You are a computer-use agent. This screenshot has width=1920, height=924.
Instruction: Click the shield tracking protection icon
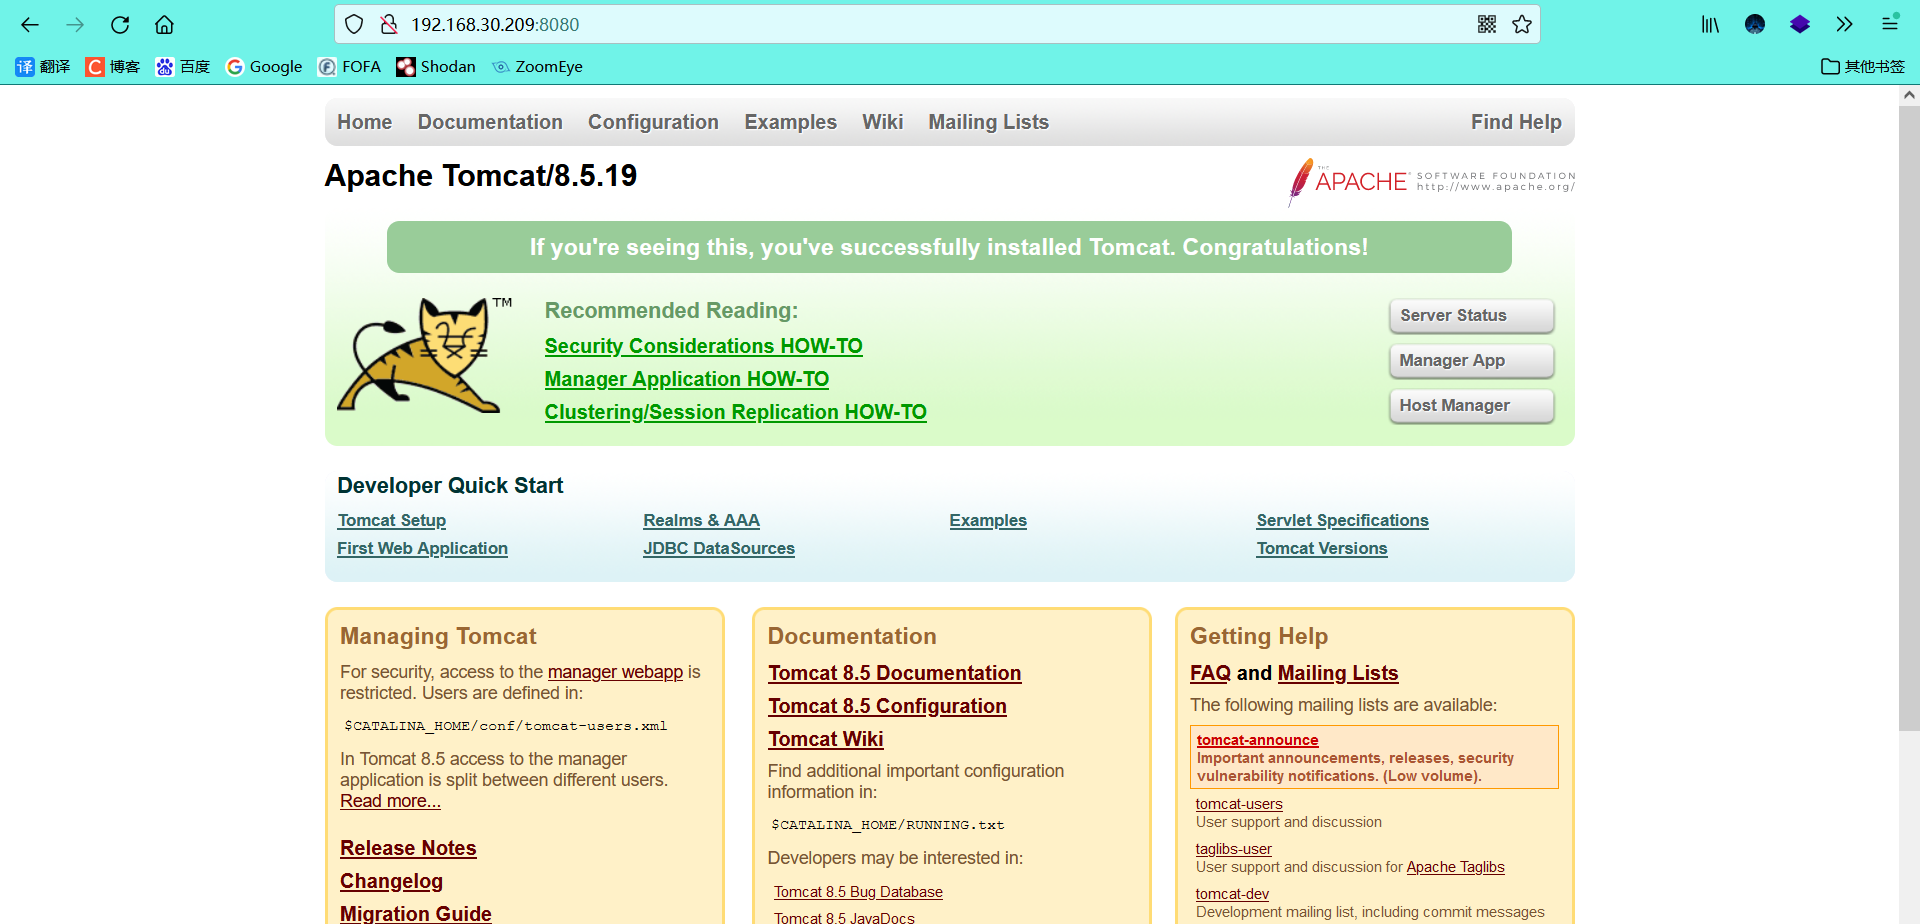coord(354,24)
